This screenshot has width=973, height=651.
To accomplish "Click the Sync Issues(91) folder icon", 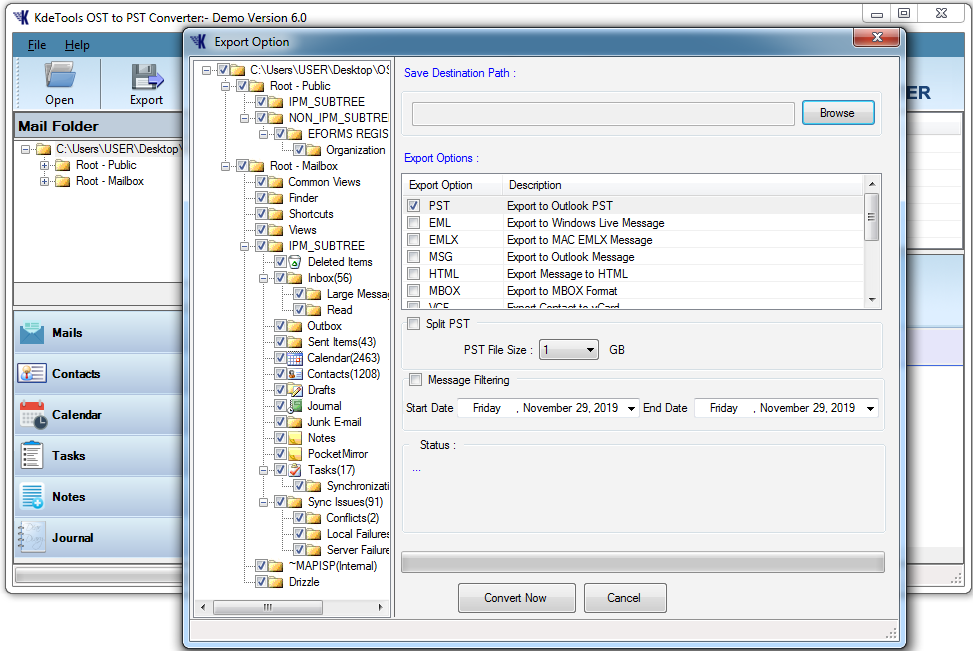I will (295, 502).
